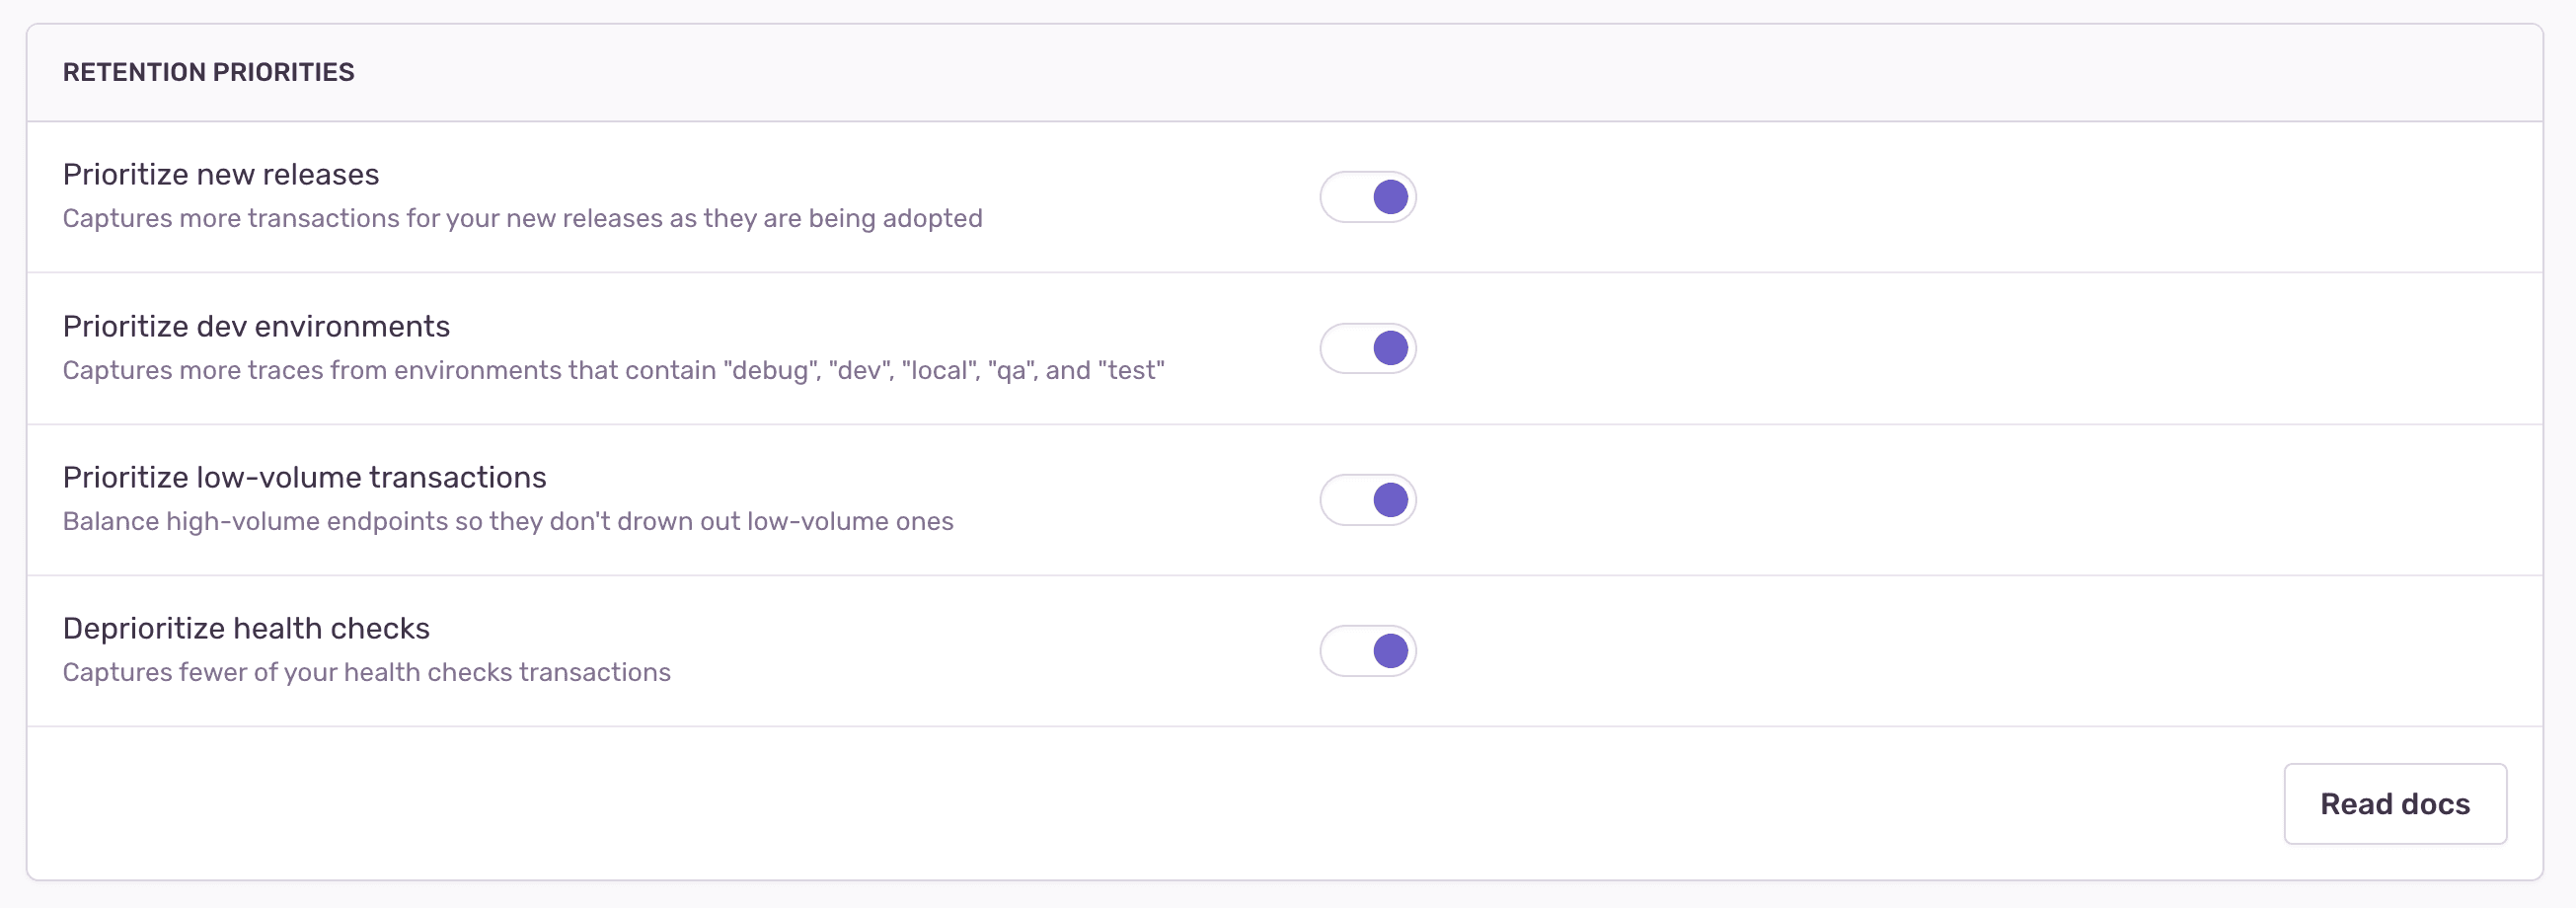Turn off Prioritize dev environments
This screenshot has height=908, width=2576.
coord(1368,348)
